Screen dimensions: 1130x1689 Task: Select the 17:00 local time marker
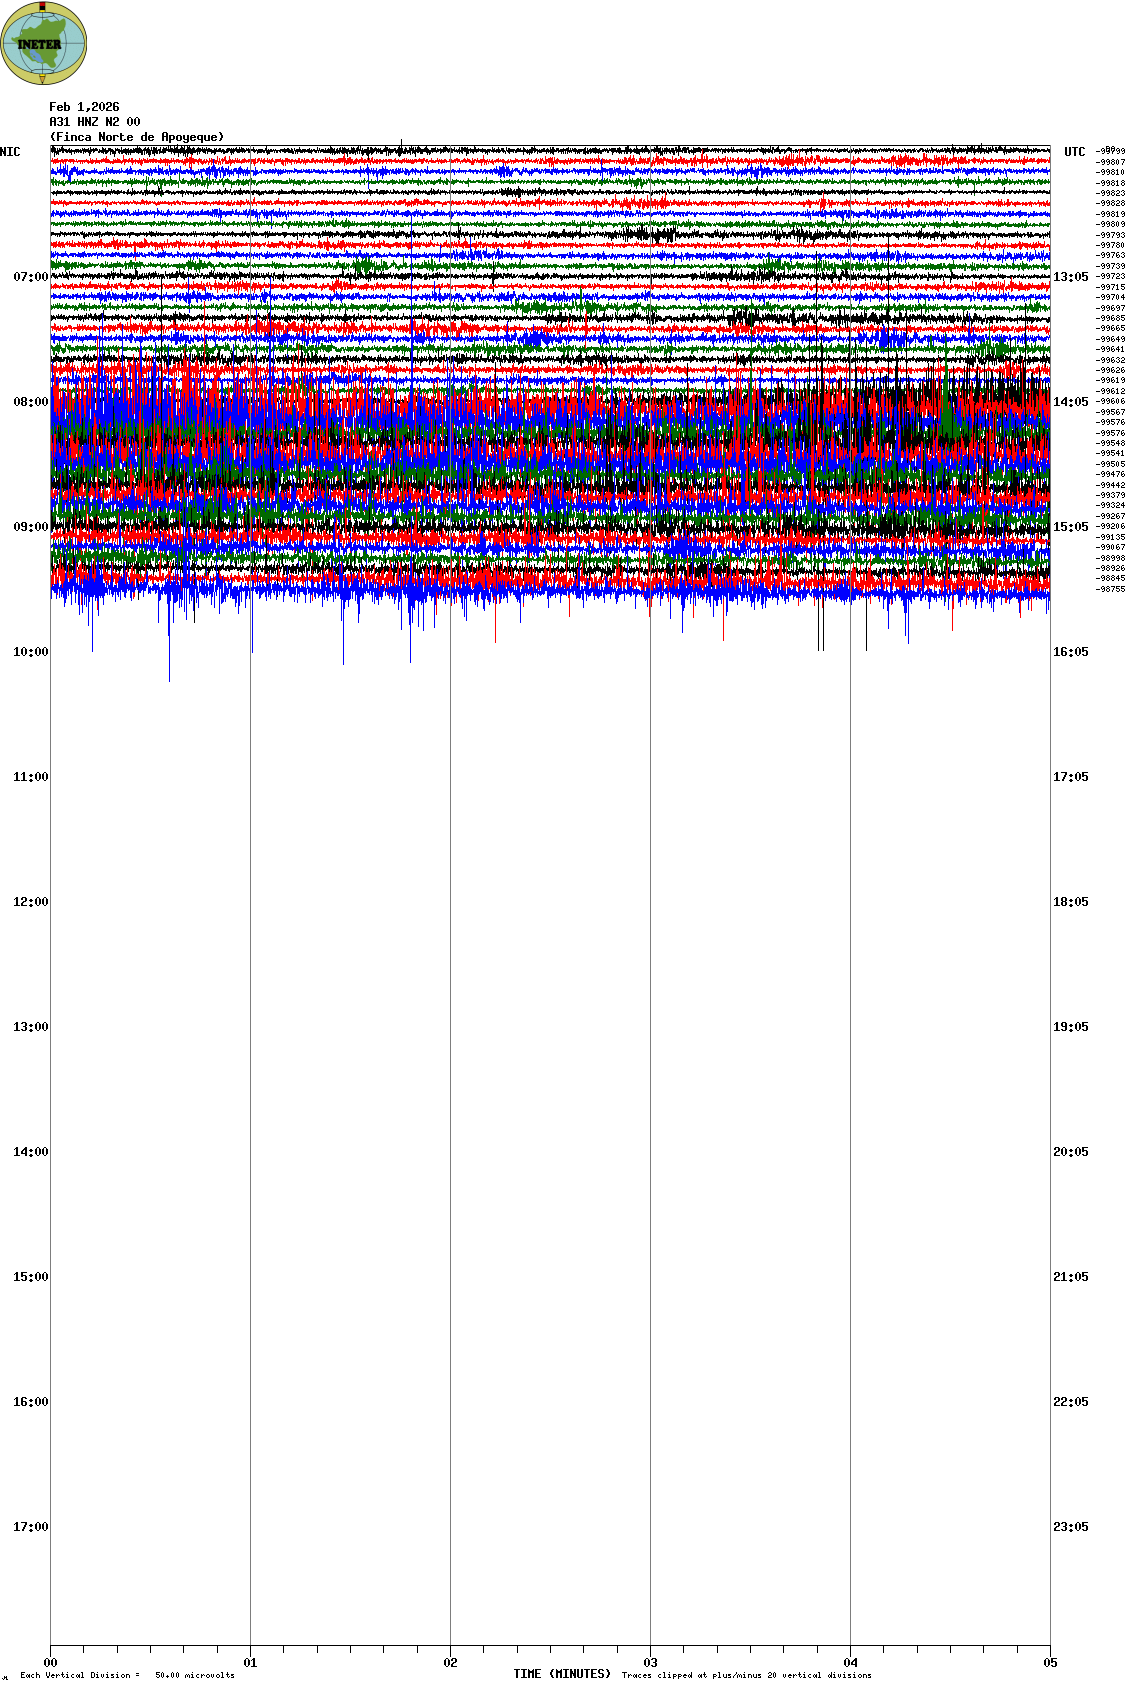point(30,1527)
